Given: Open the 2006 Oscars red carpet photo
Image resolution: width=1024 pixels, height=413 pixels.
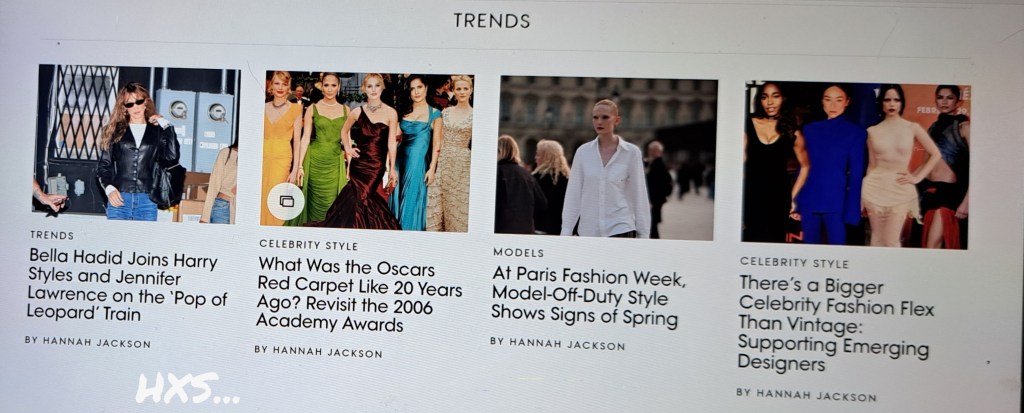Looking at the screenshot, I should 367,151.
